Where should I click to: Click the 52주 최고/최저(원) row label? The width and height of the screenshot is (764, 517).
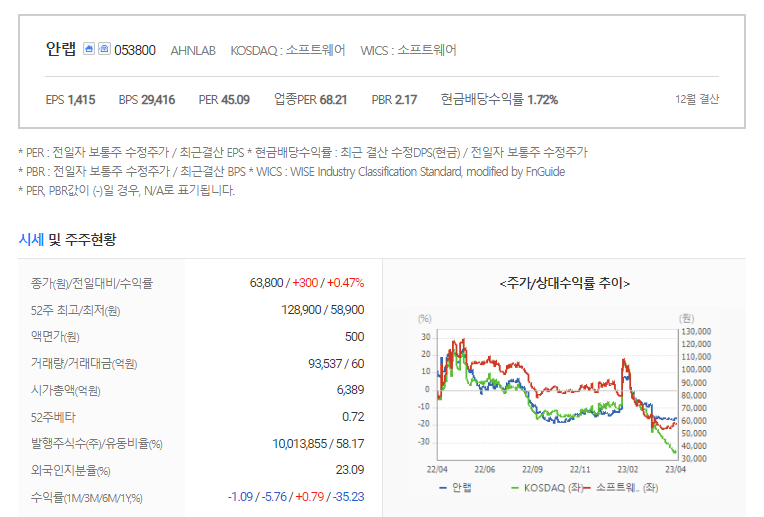[76, 310]
